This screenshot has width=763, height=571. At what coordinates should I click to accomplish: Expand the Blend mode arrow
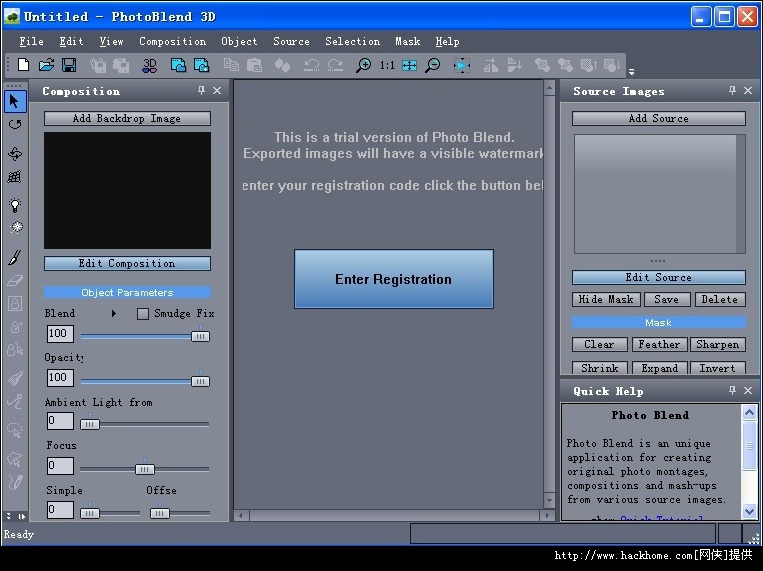click(113, 313)
